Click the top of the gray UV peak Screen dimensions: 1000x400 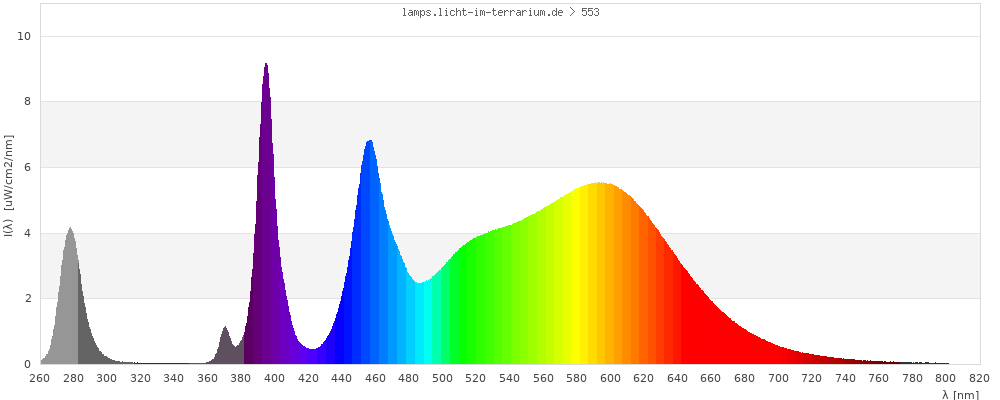tap(70, 230)
